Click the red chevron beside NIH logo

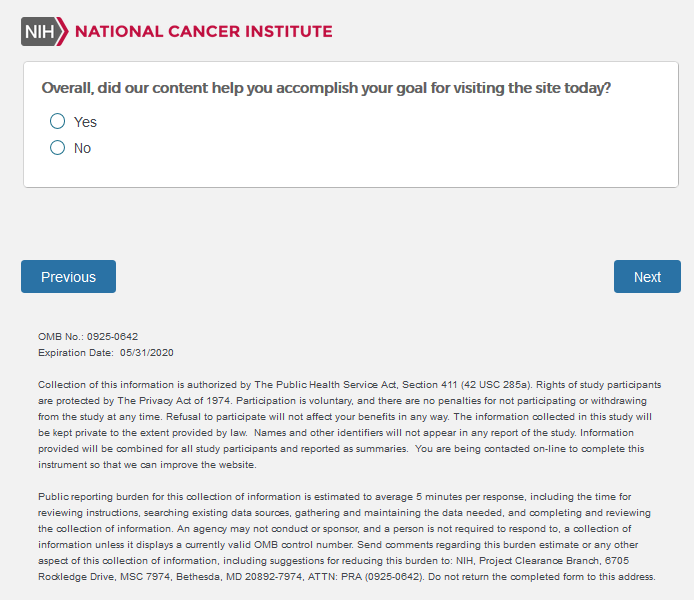click(x=64, y=31)
